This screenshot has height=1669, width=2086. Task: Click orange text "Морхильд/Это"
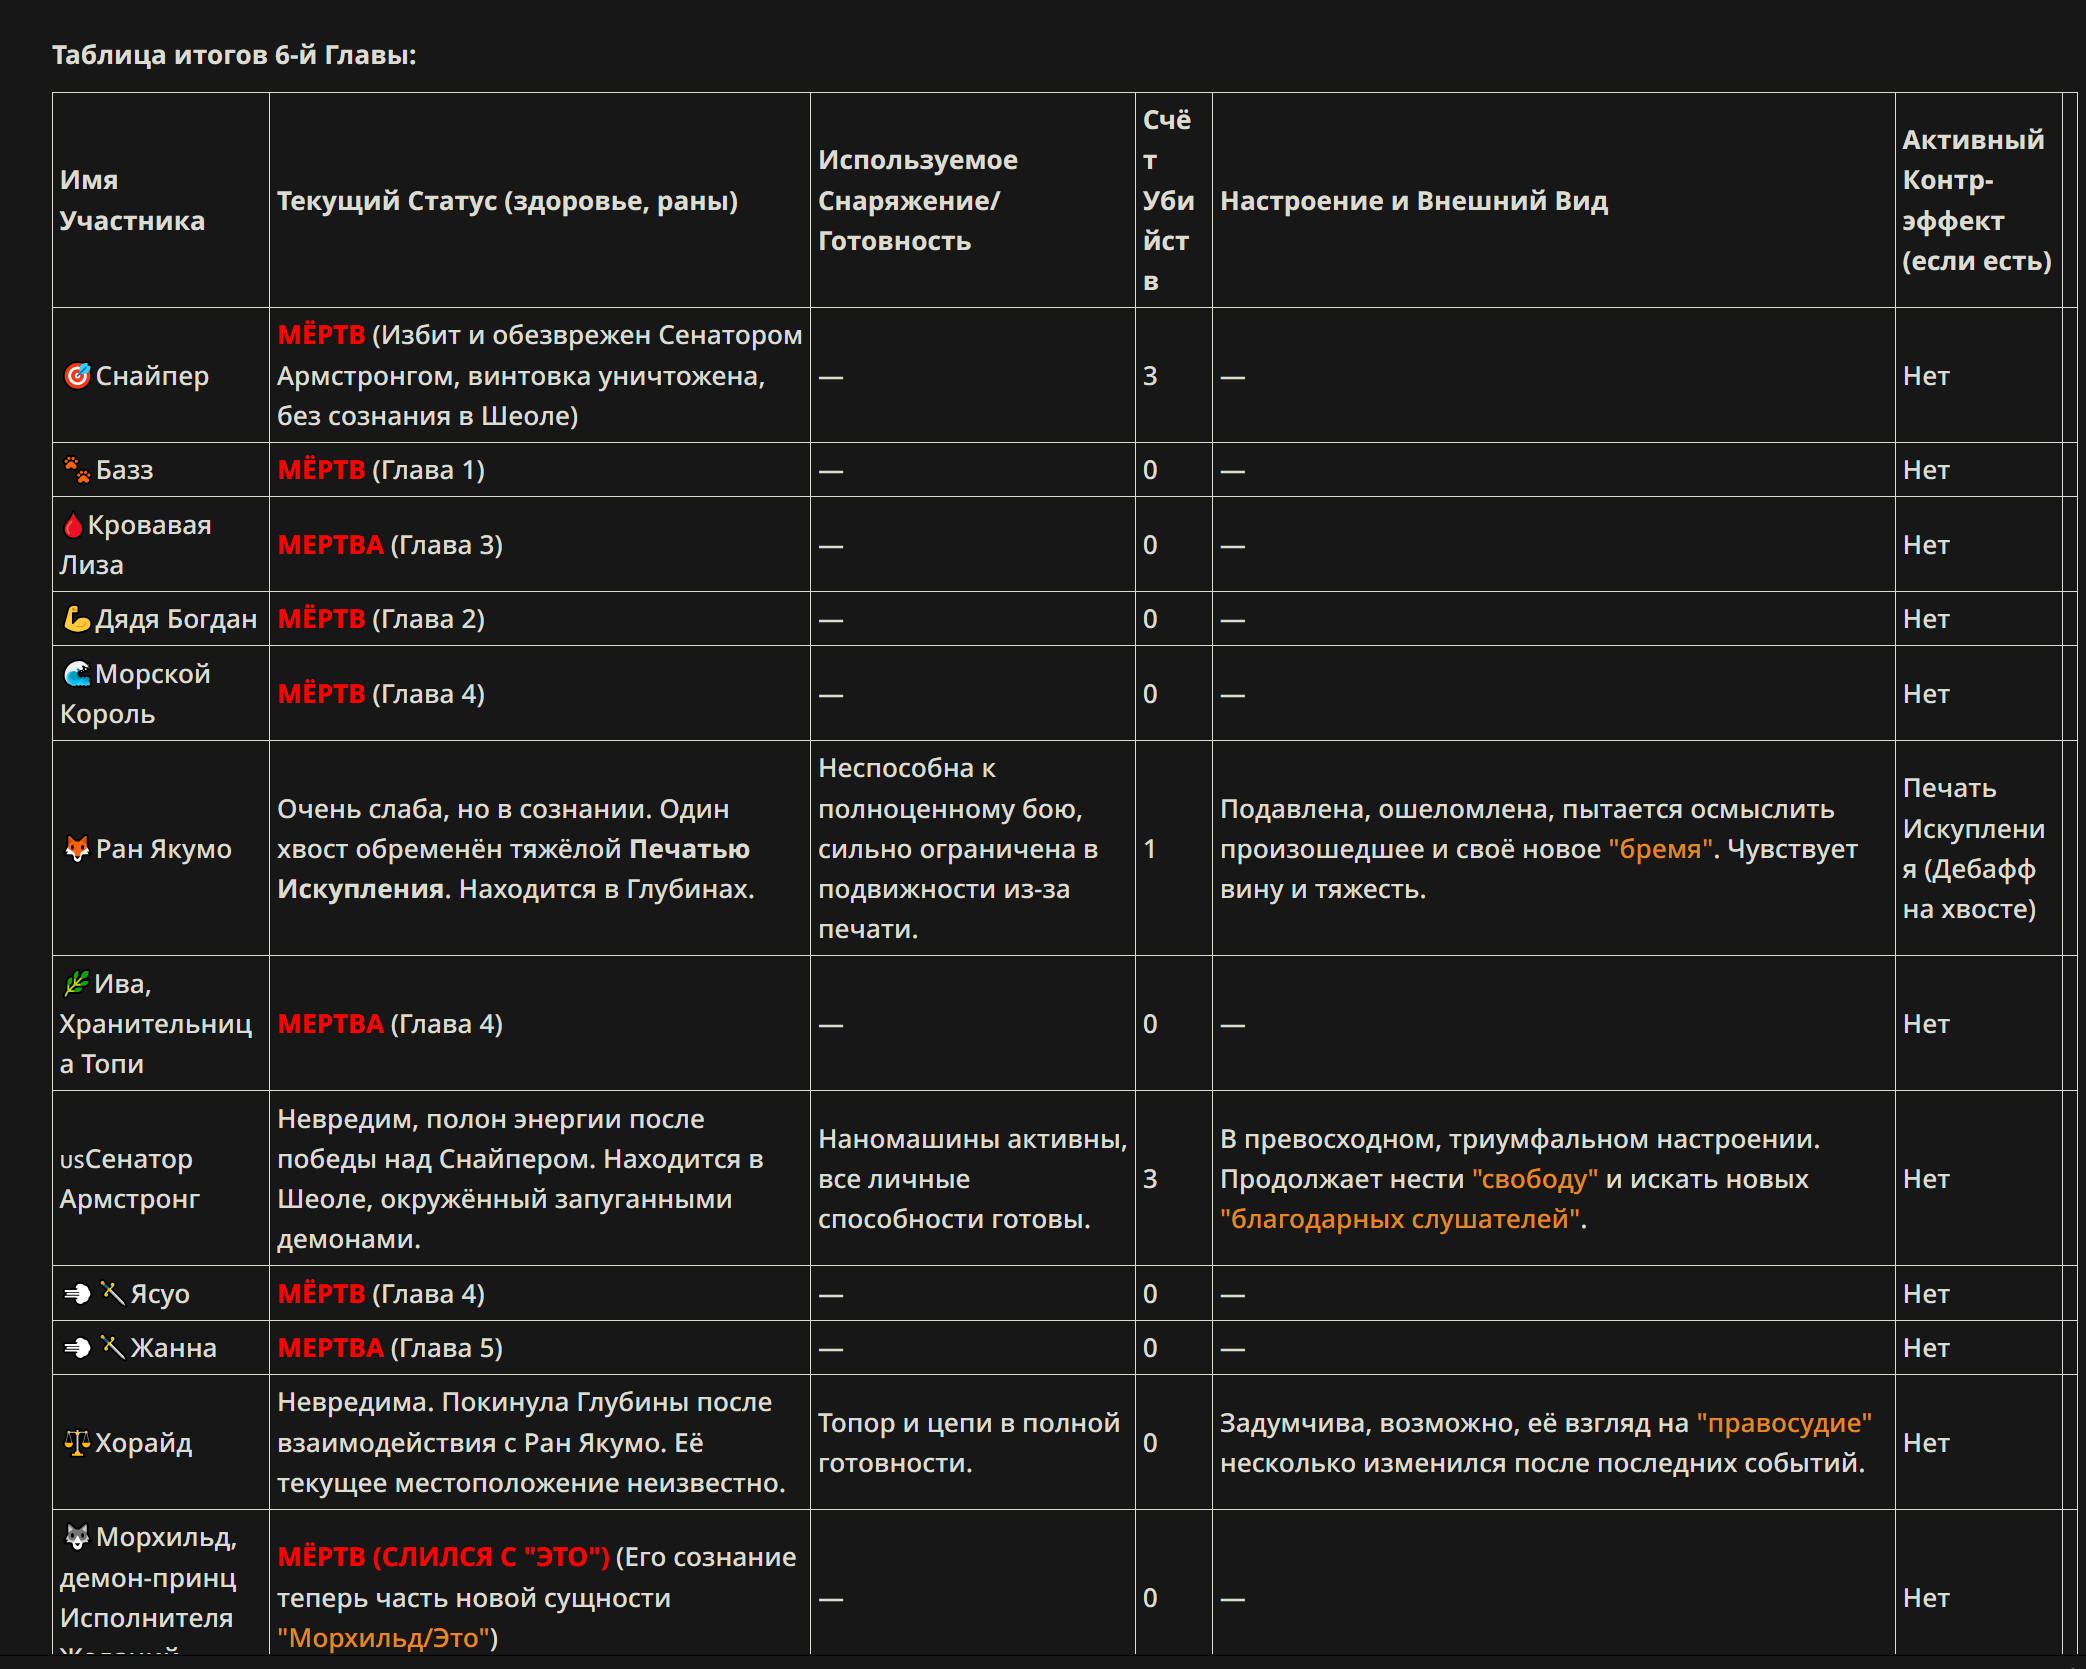pyautogui.click(x=382, y=1637)
